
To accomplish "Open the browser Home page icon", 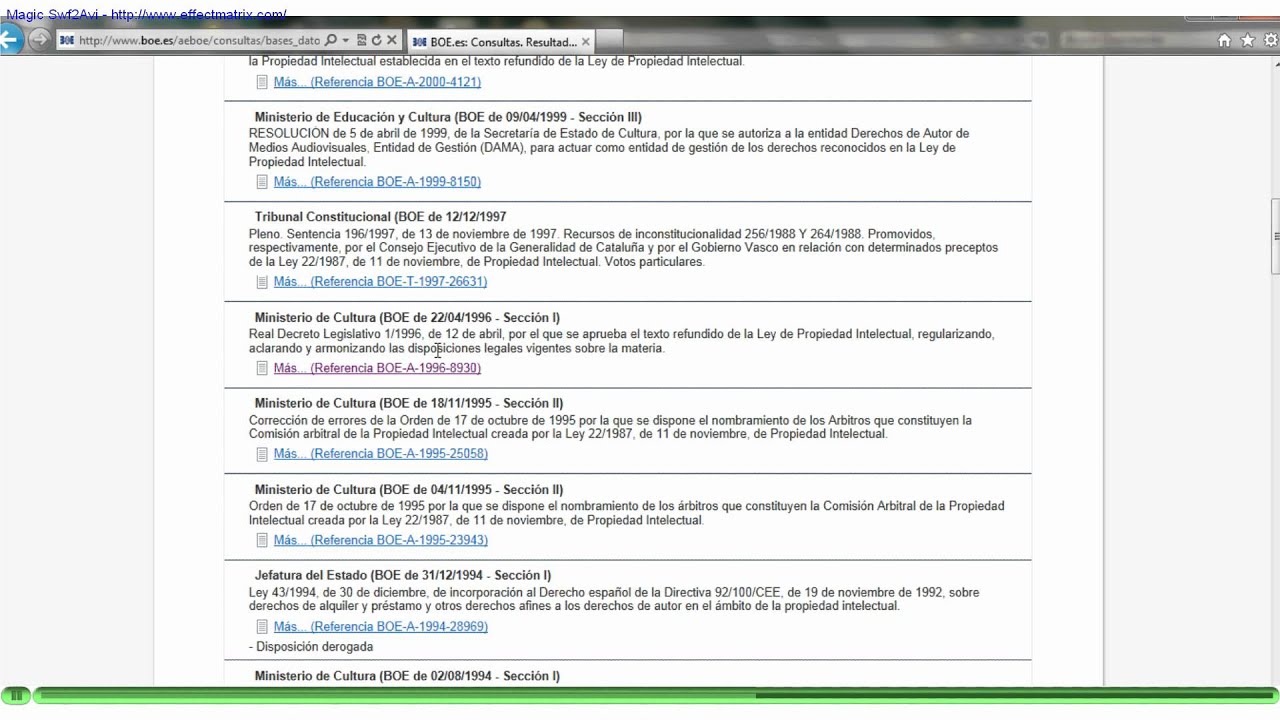I will pyautogui.click(x=1224, y=41).
